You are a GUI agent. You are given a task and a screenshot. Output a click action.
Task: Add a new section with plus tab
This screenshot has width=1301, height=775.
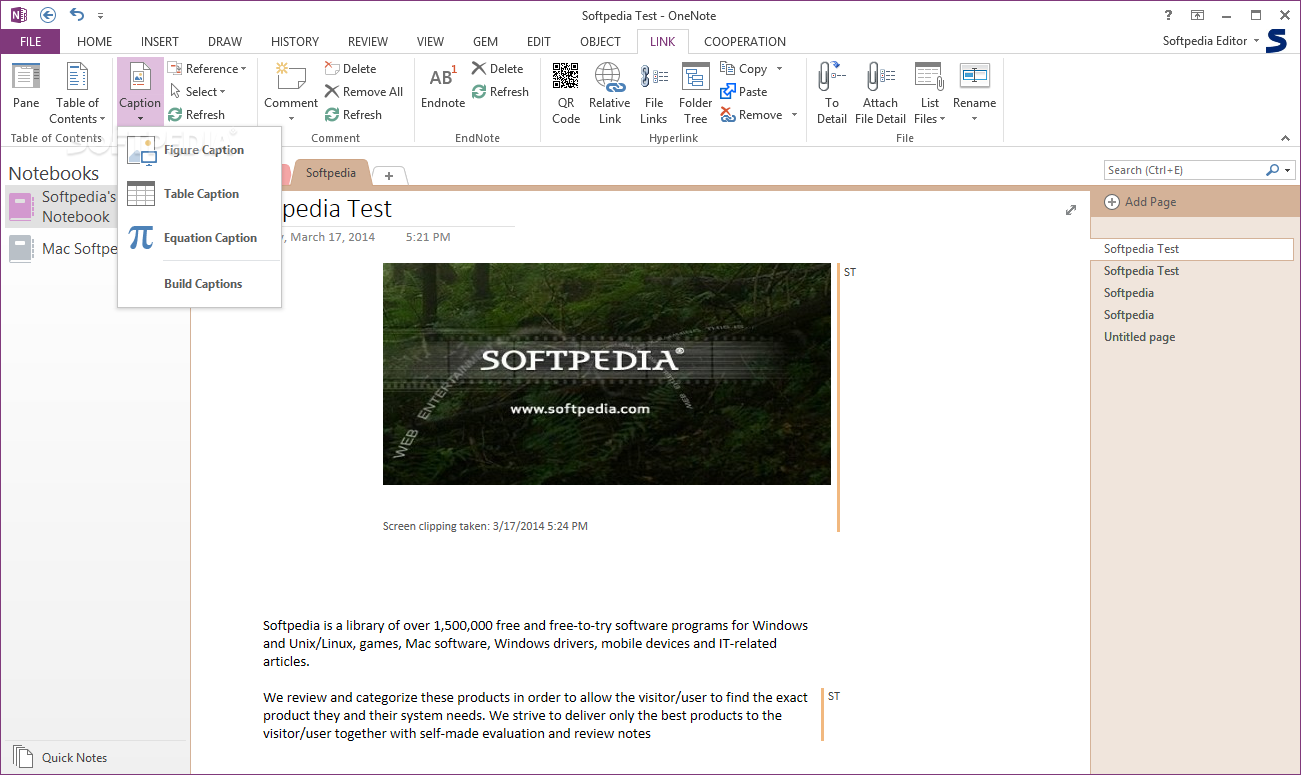tap(389, 176)
